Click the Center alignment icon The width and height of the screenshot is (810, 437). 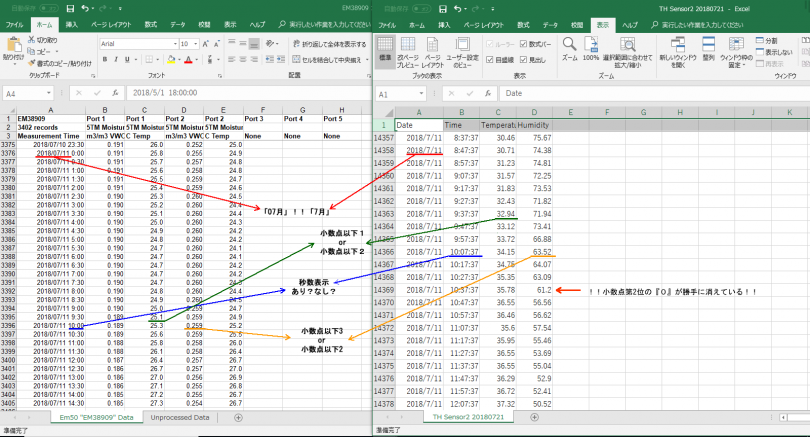[x=243, y=59]
